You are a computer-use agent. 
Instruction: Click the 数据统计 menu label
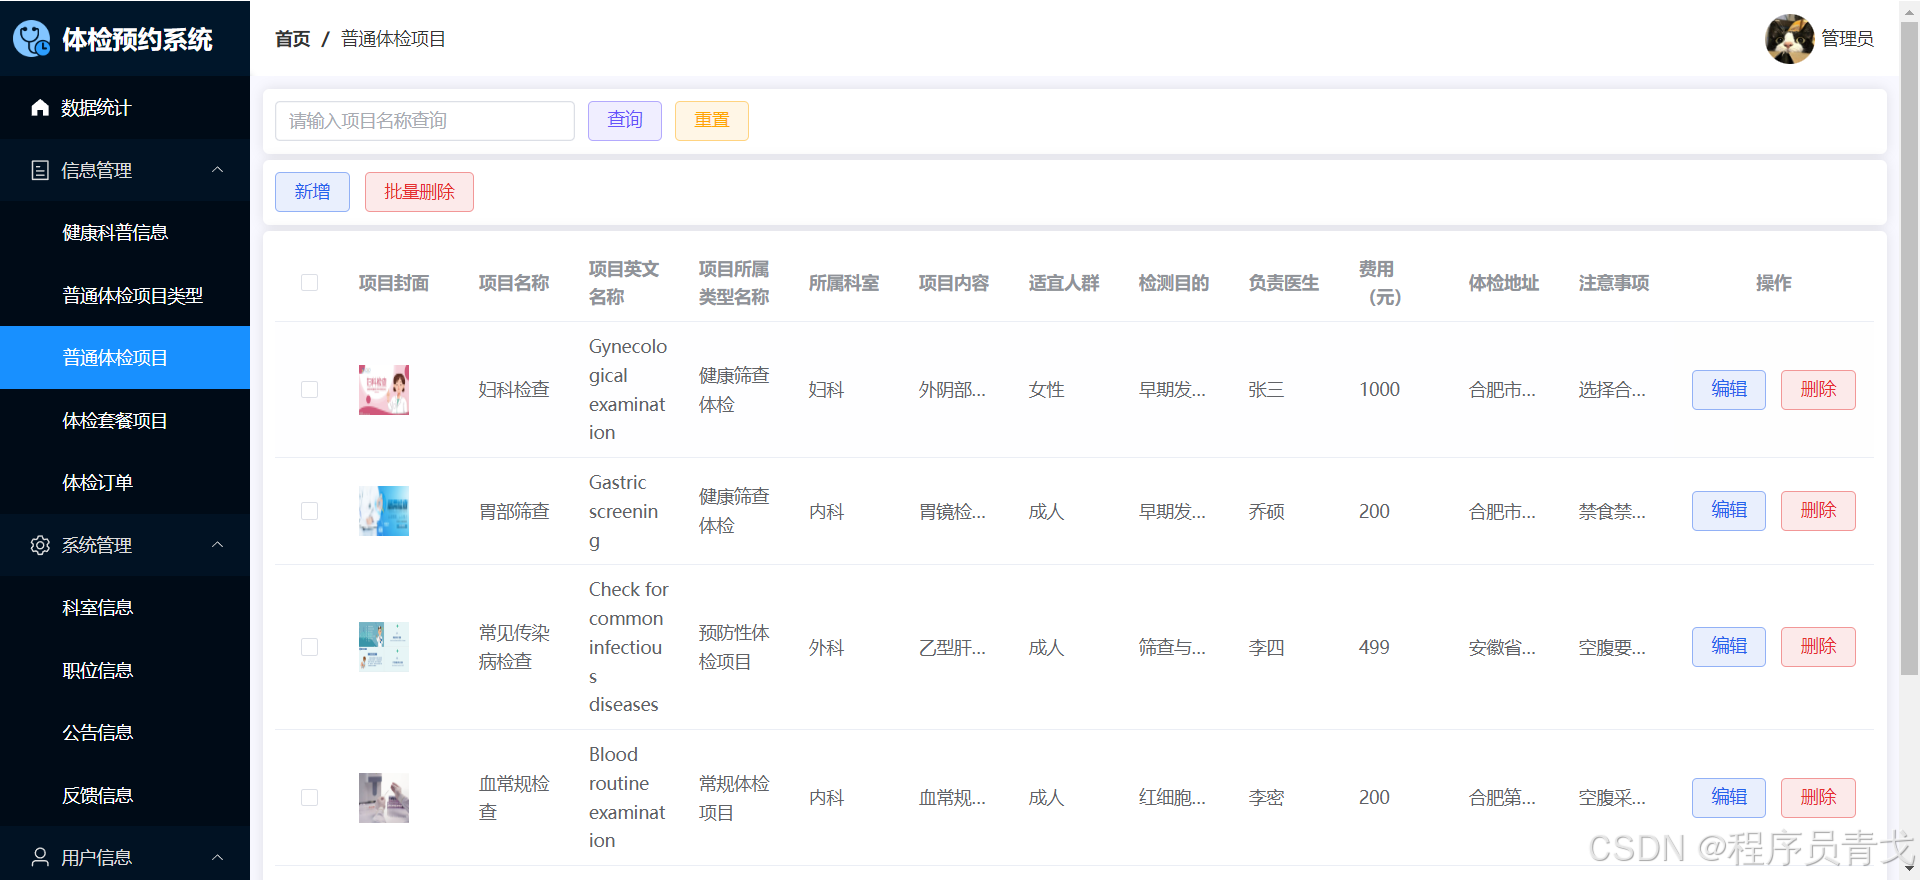tap(96, 108)
